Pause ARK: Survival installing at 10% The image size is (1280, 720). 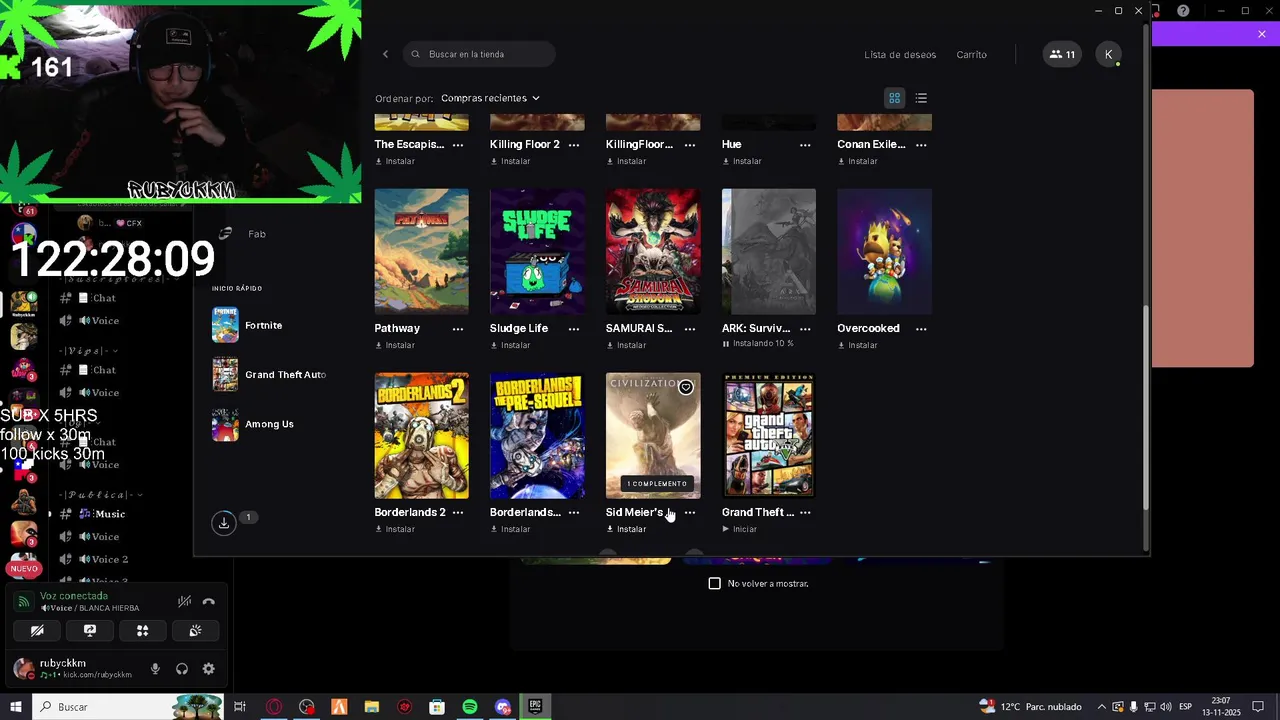click(x=757, y=343)
